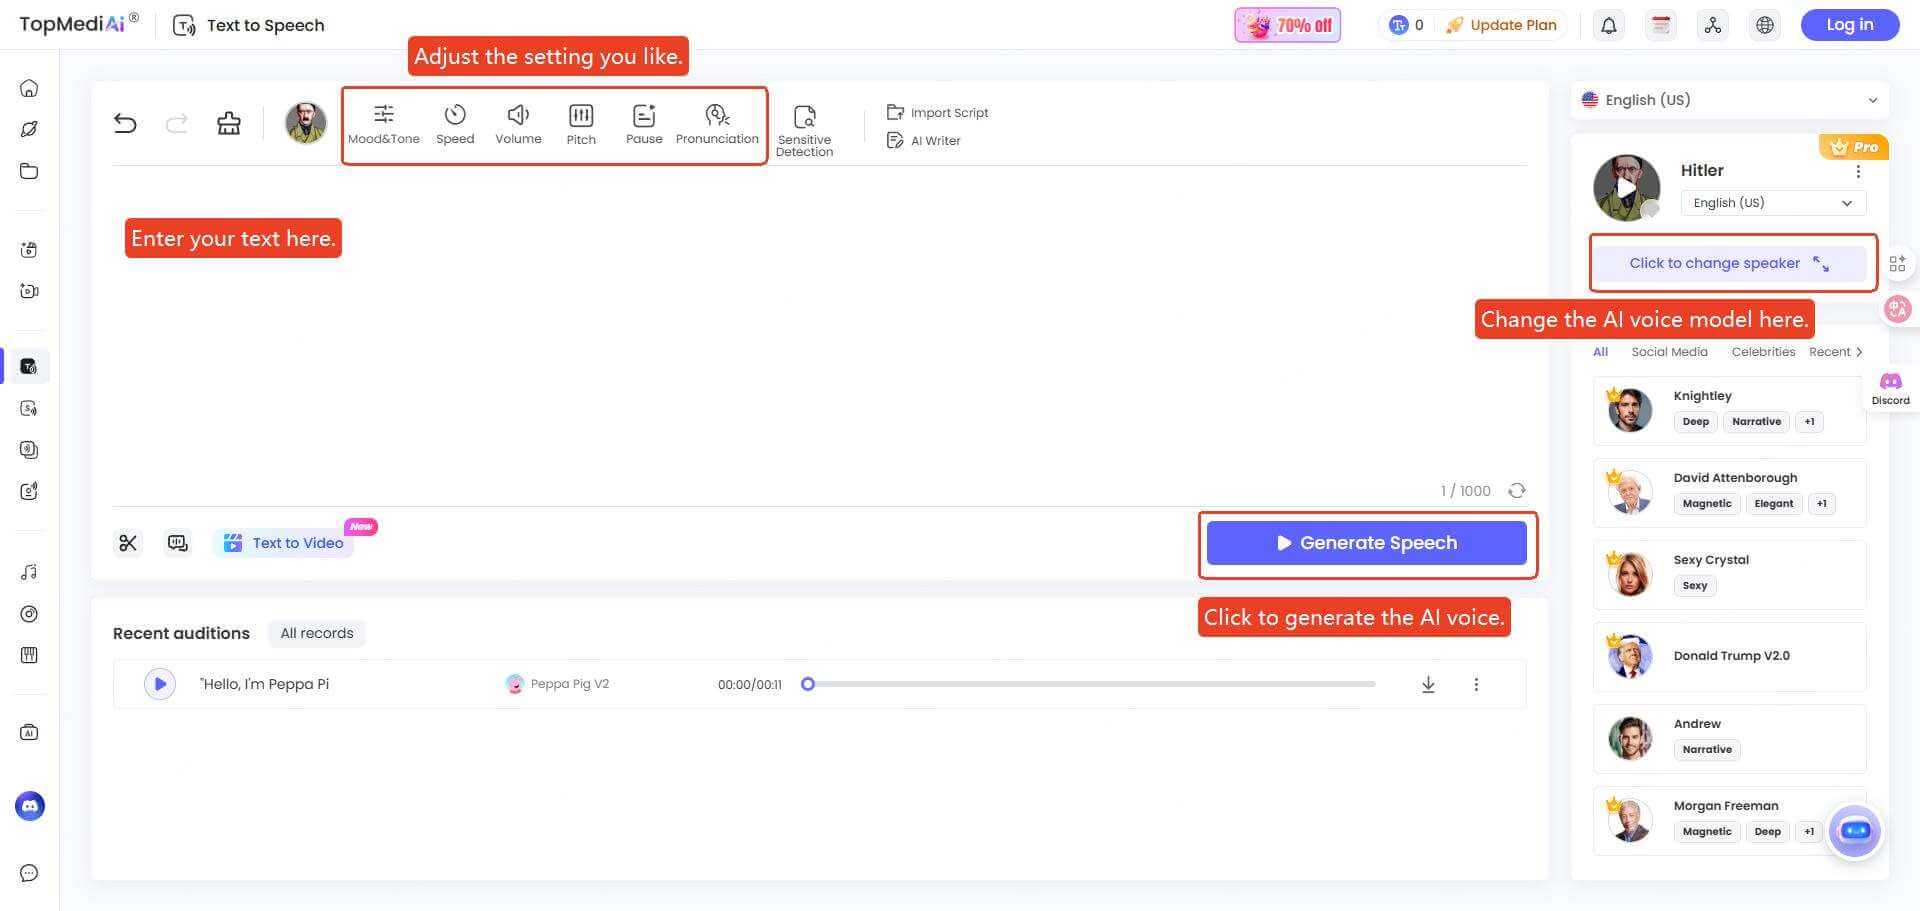This screenshot has width=1920, height=911.
Task: Open the All records tab
Action: pos(316,632)
